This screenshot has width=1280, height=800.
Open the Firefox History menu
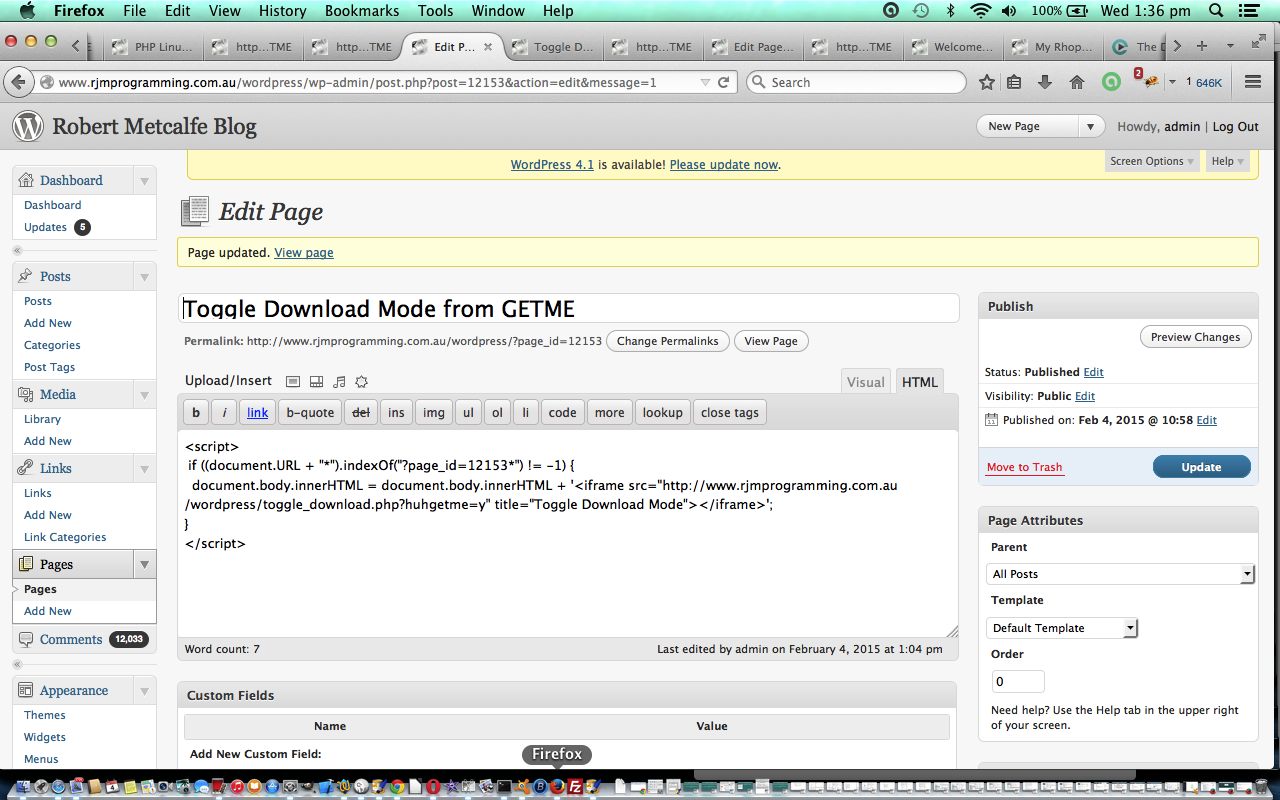282,11
